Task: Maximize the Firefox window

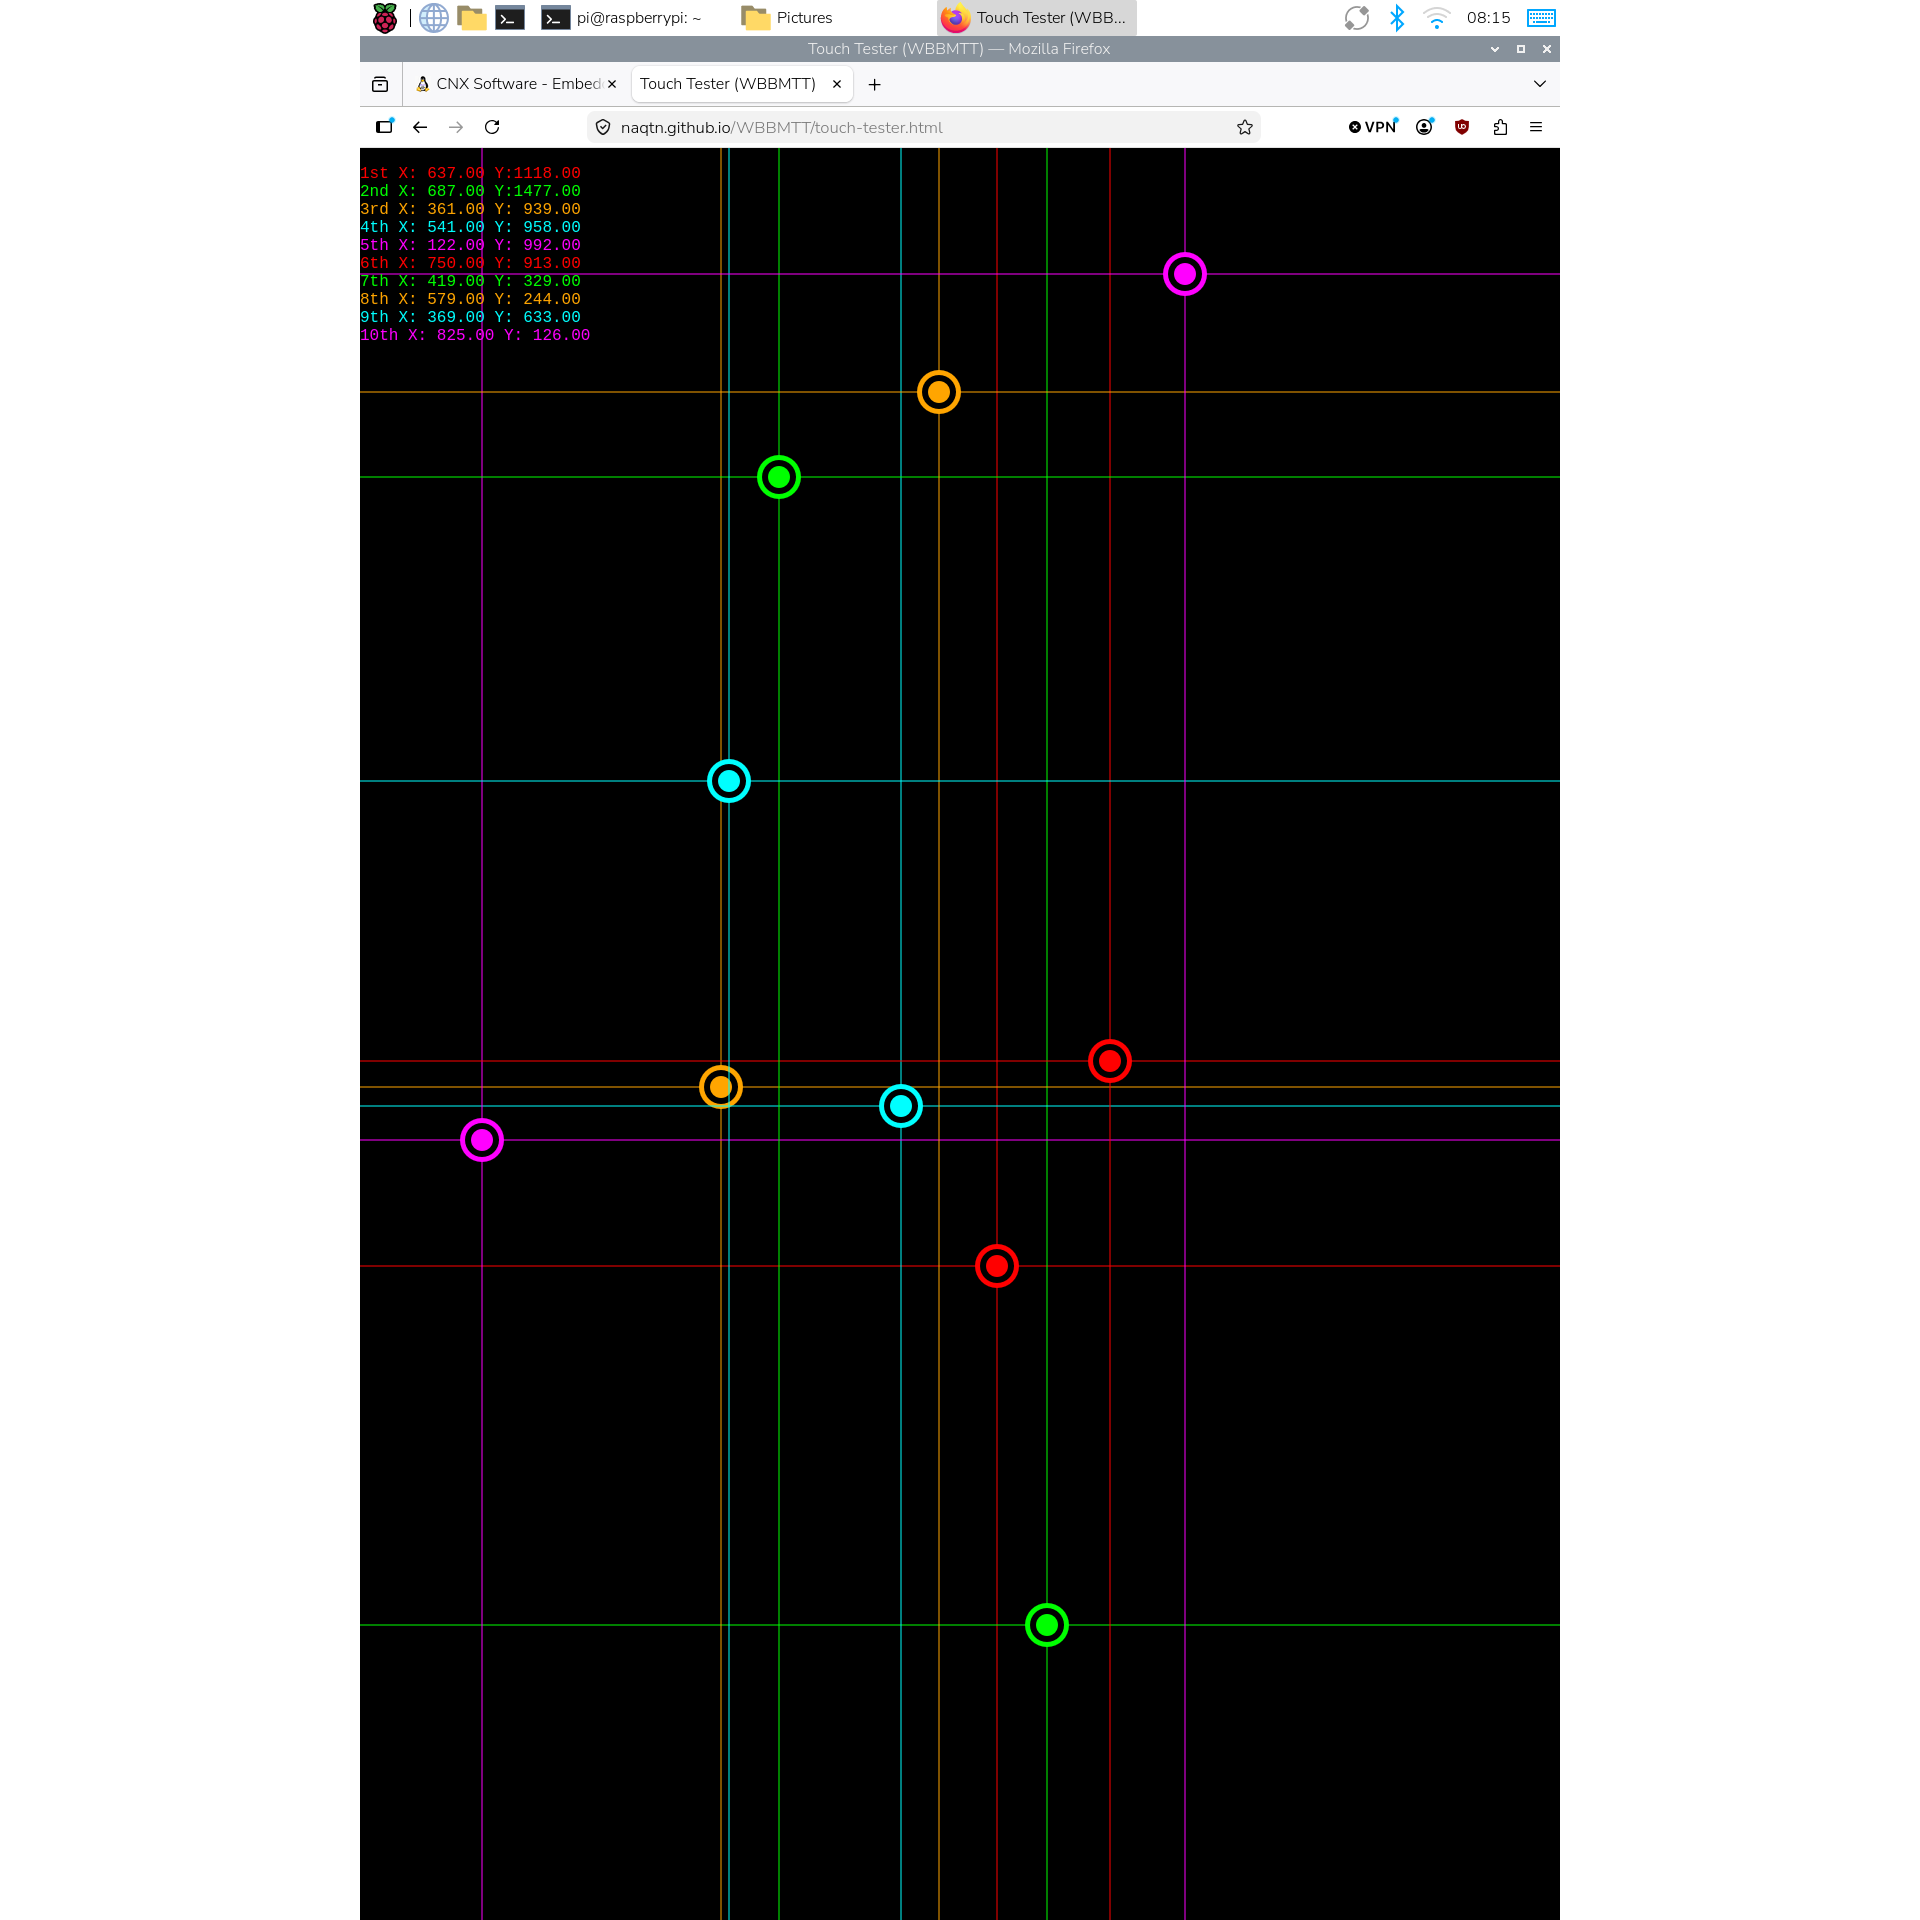Action: [1521, 49]
